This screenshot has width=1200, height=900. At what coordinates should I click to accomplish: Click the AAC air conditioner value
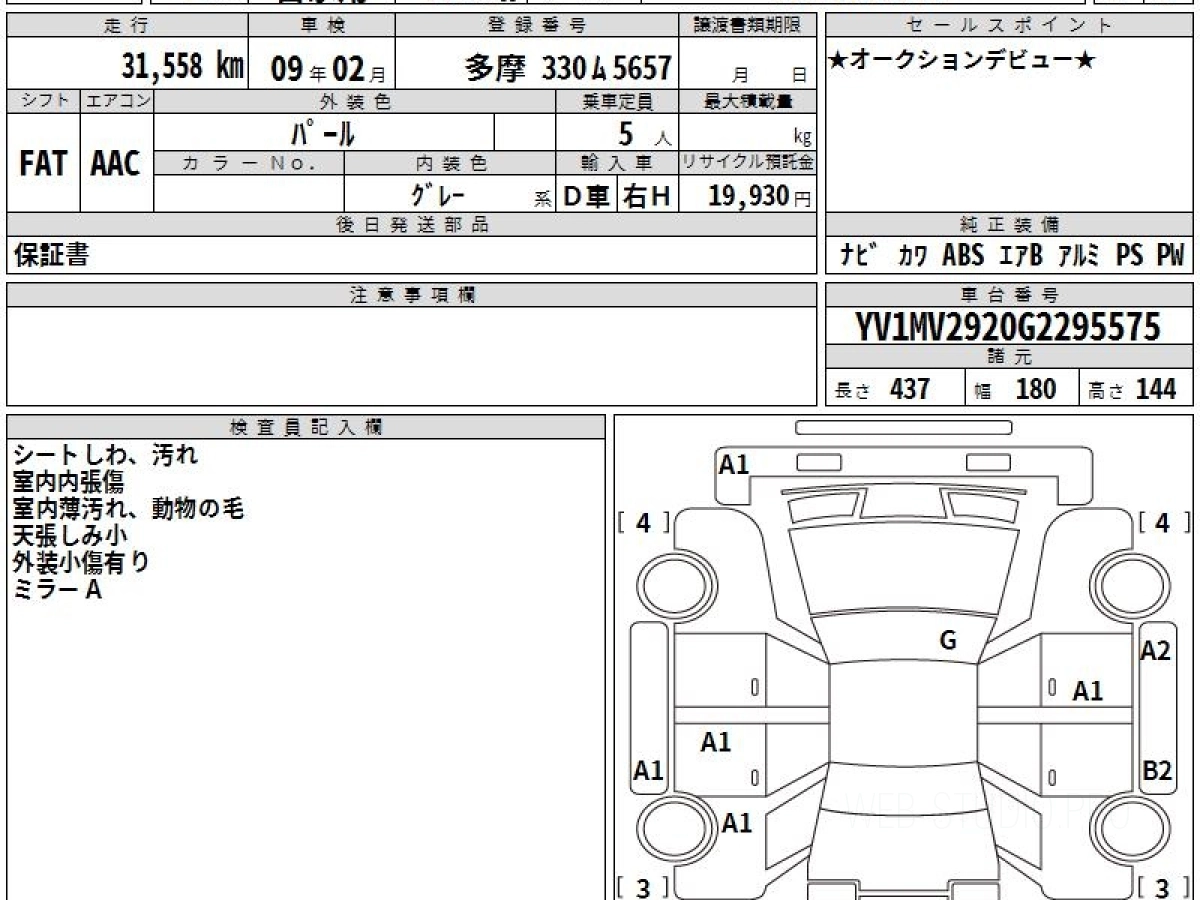pyautogui.click(x=116, y=164)
